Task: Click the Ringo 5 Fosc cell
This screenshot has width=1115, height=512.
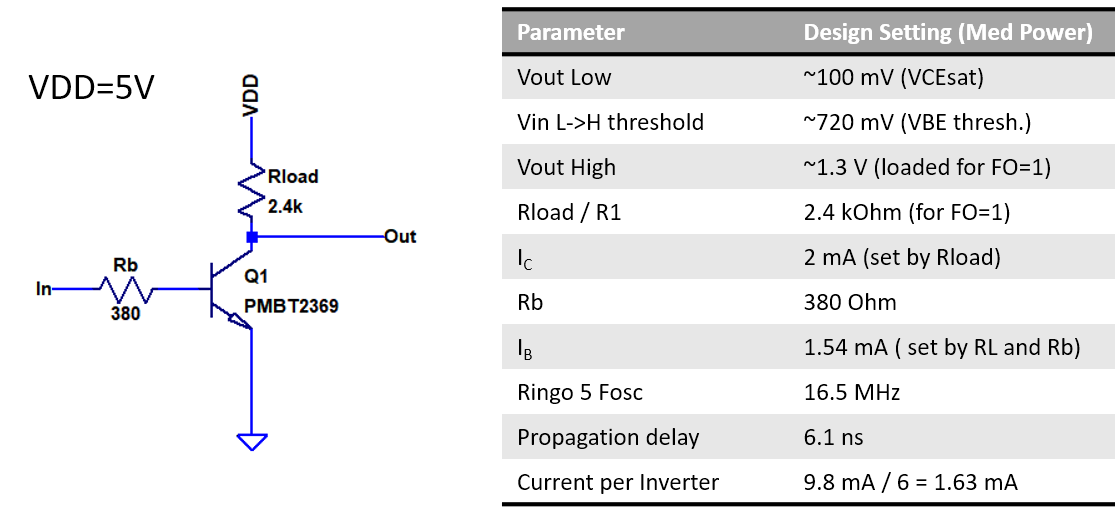Action: point(580,392)
